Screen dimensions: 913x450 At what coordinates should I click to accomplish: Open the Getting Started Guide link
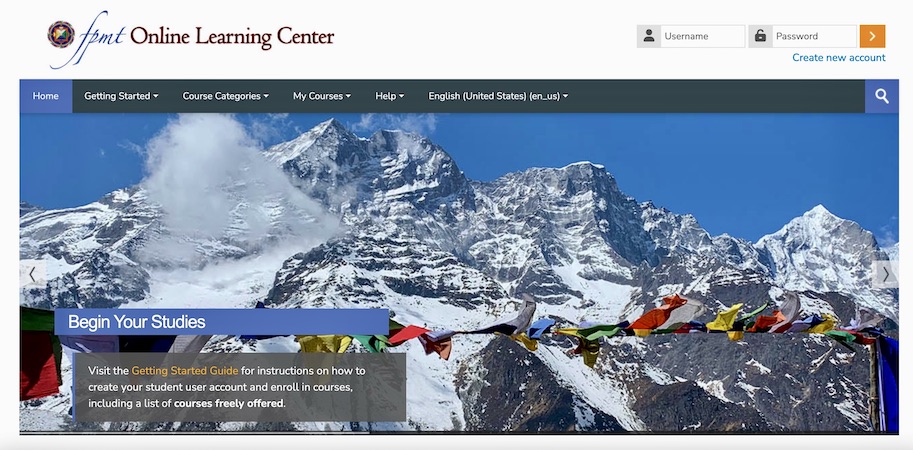pyautogui.click(x=185, y=370)
